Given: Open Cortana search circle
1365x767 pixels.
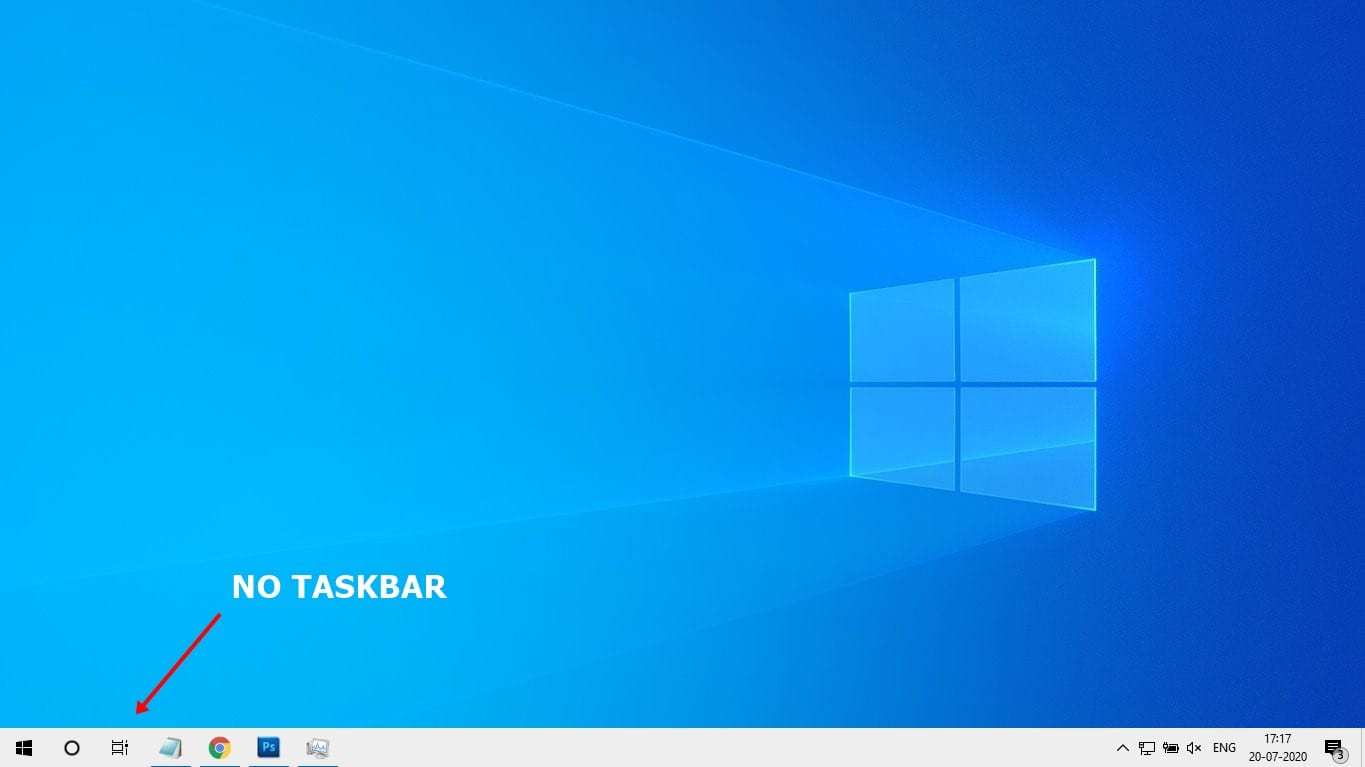Looking at the screenshot, I should tap(72, 748).
